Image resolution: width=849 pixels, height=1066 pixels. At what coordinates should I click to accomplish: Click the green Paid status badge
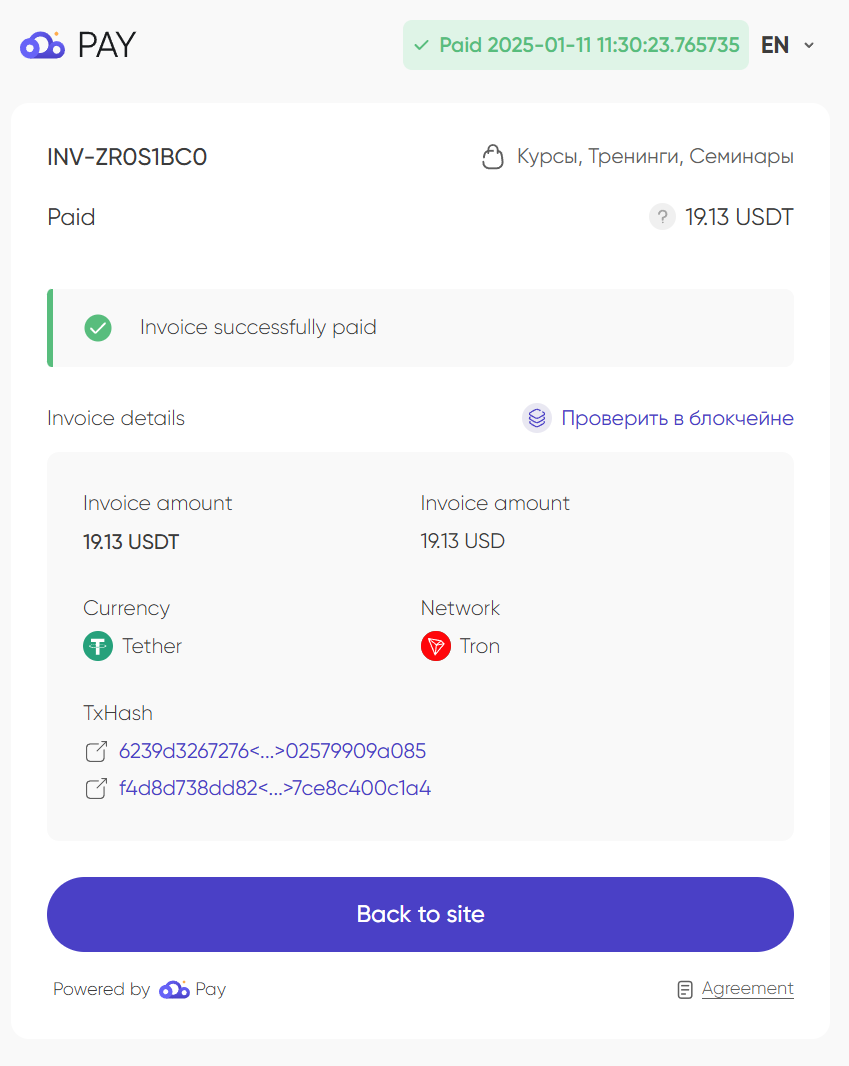576,45
